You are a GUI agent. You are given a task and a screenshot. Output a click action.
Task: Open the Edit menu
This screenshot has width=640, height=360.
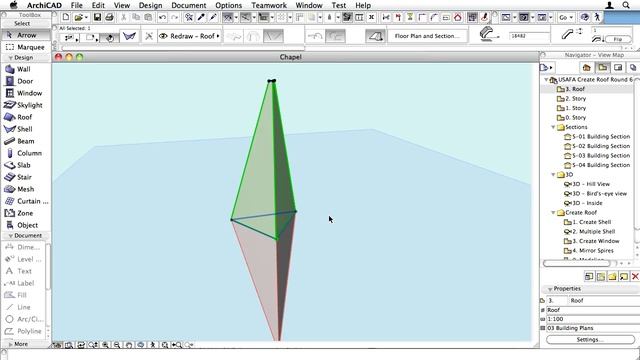[x=98, y=5]
